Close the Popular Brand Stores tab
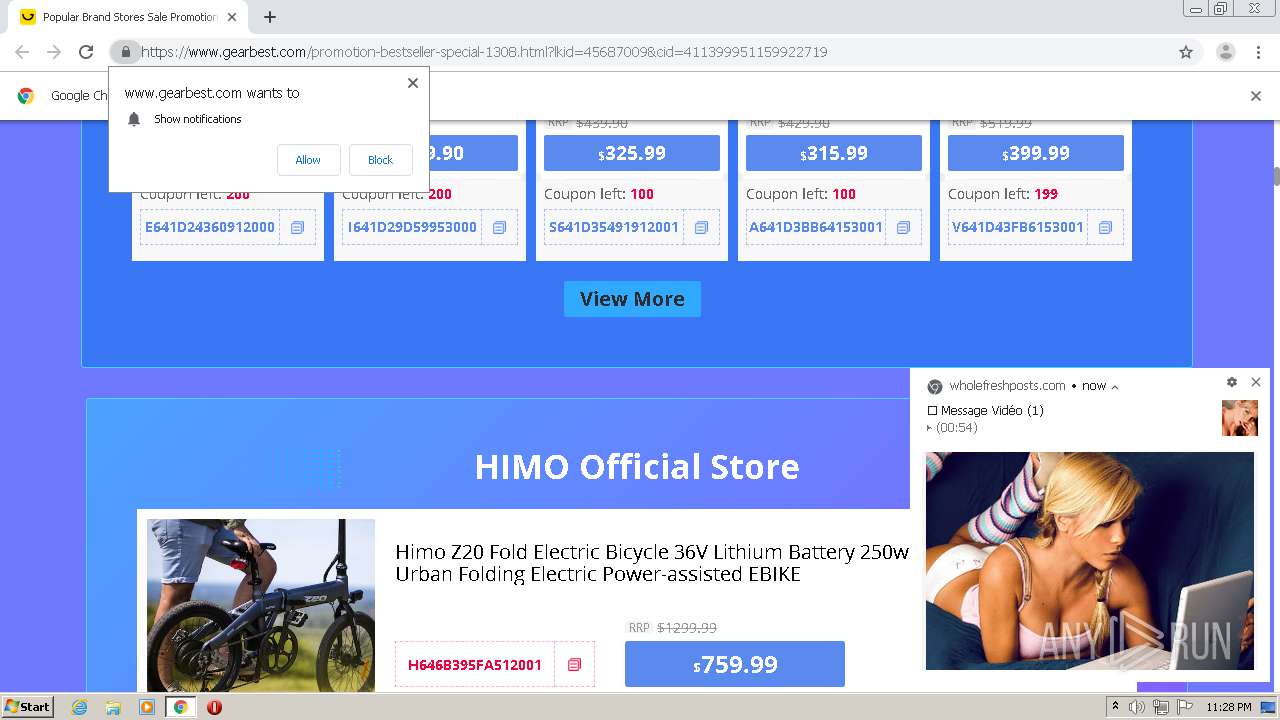 pos(233,17)
